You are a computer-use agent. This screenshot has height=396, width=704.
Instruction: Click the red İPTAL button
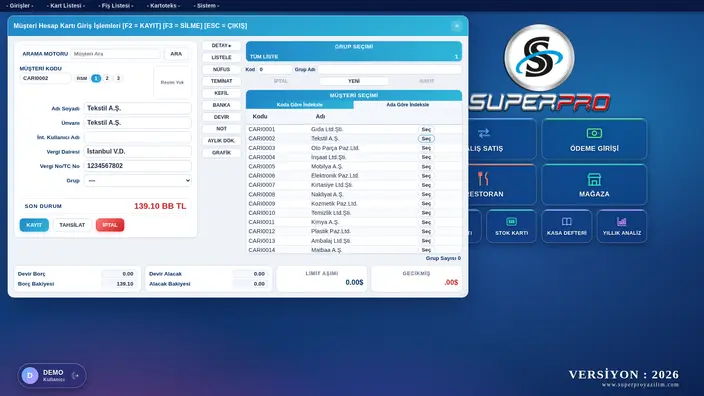110,225
